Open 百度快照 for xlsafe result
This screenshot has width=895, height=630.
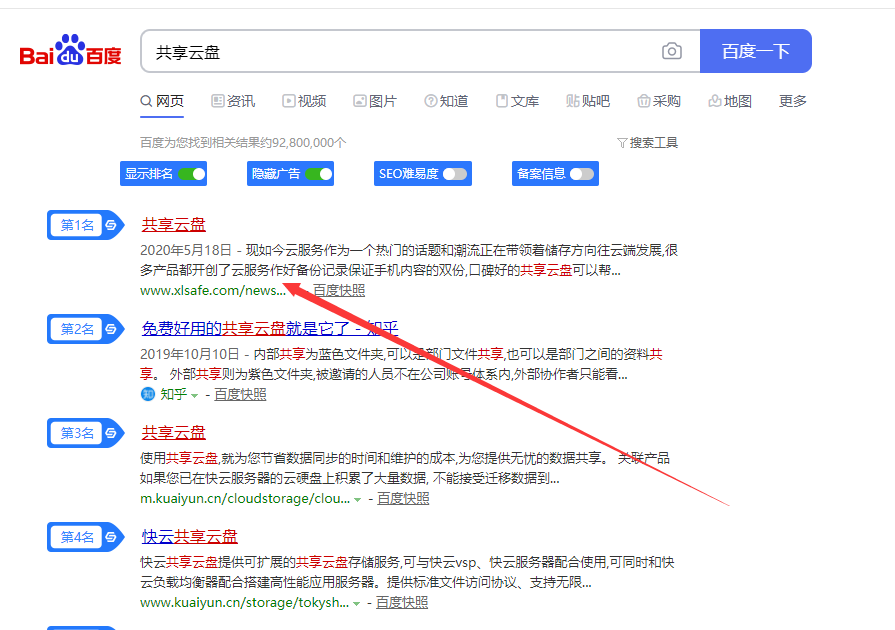coord(339,290)
